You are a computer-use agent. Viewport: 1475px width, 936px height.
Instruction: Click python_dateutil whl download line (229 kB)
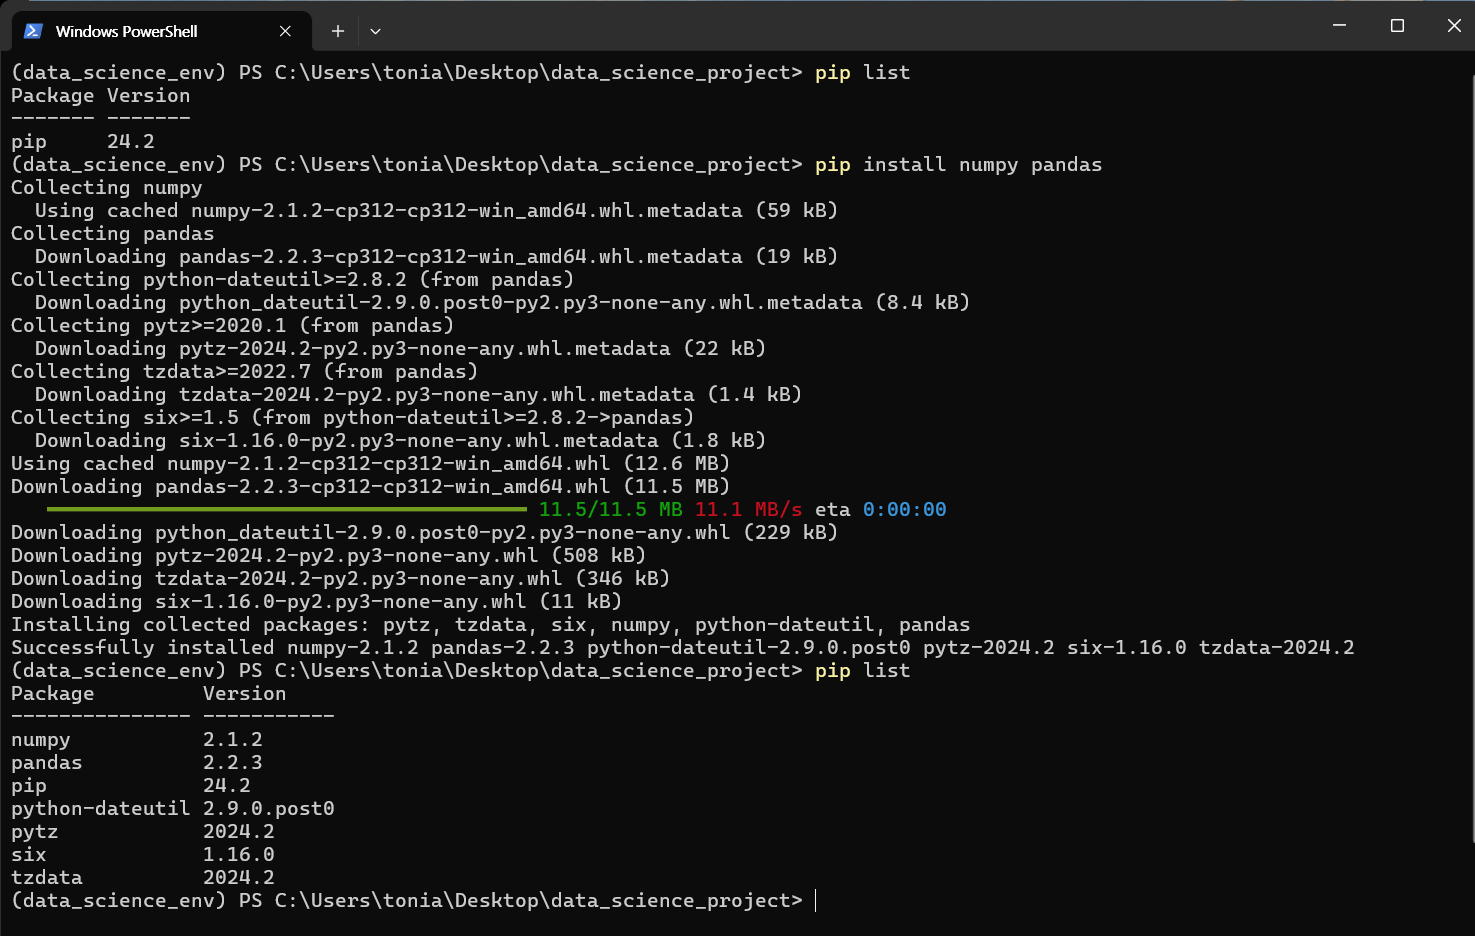[x=424, y=532]
